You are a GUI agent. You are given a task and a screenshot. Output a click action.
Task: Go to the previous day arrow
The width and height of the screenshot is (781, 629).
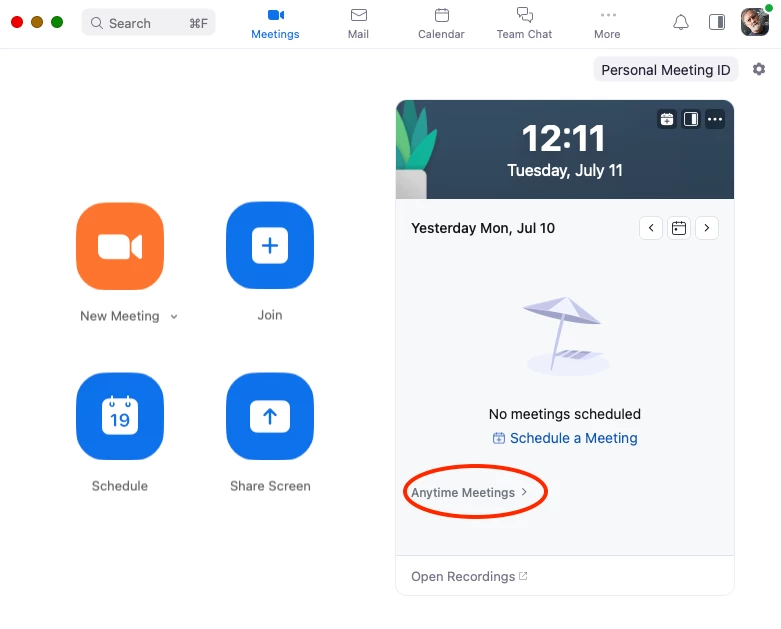pyautogui.click(x=651, y=228)
